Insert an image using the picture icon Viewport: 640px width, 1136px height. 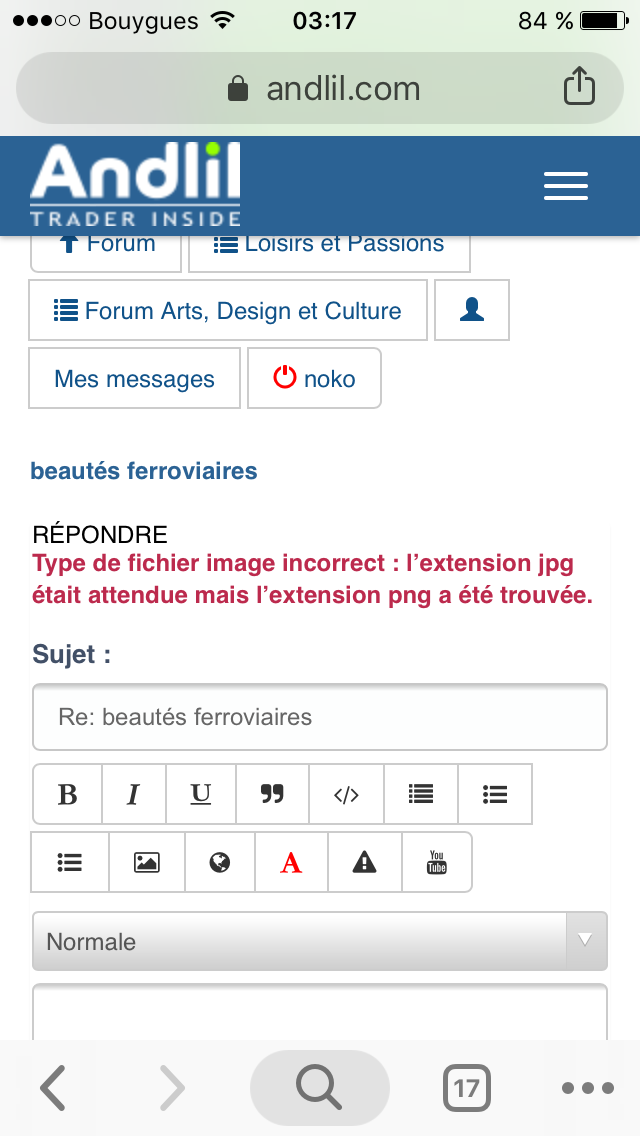pyautogui.click(x=147, y=862)
